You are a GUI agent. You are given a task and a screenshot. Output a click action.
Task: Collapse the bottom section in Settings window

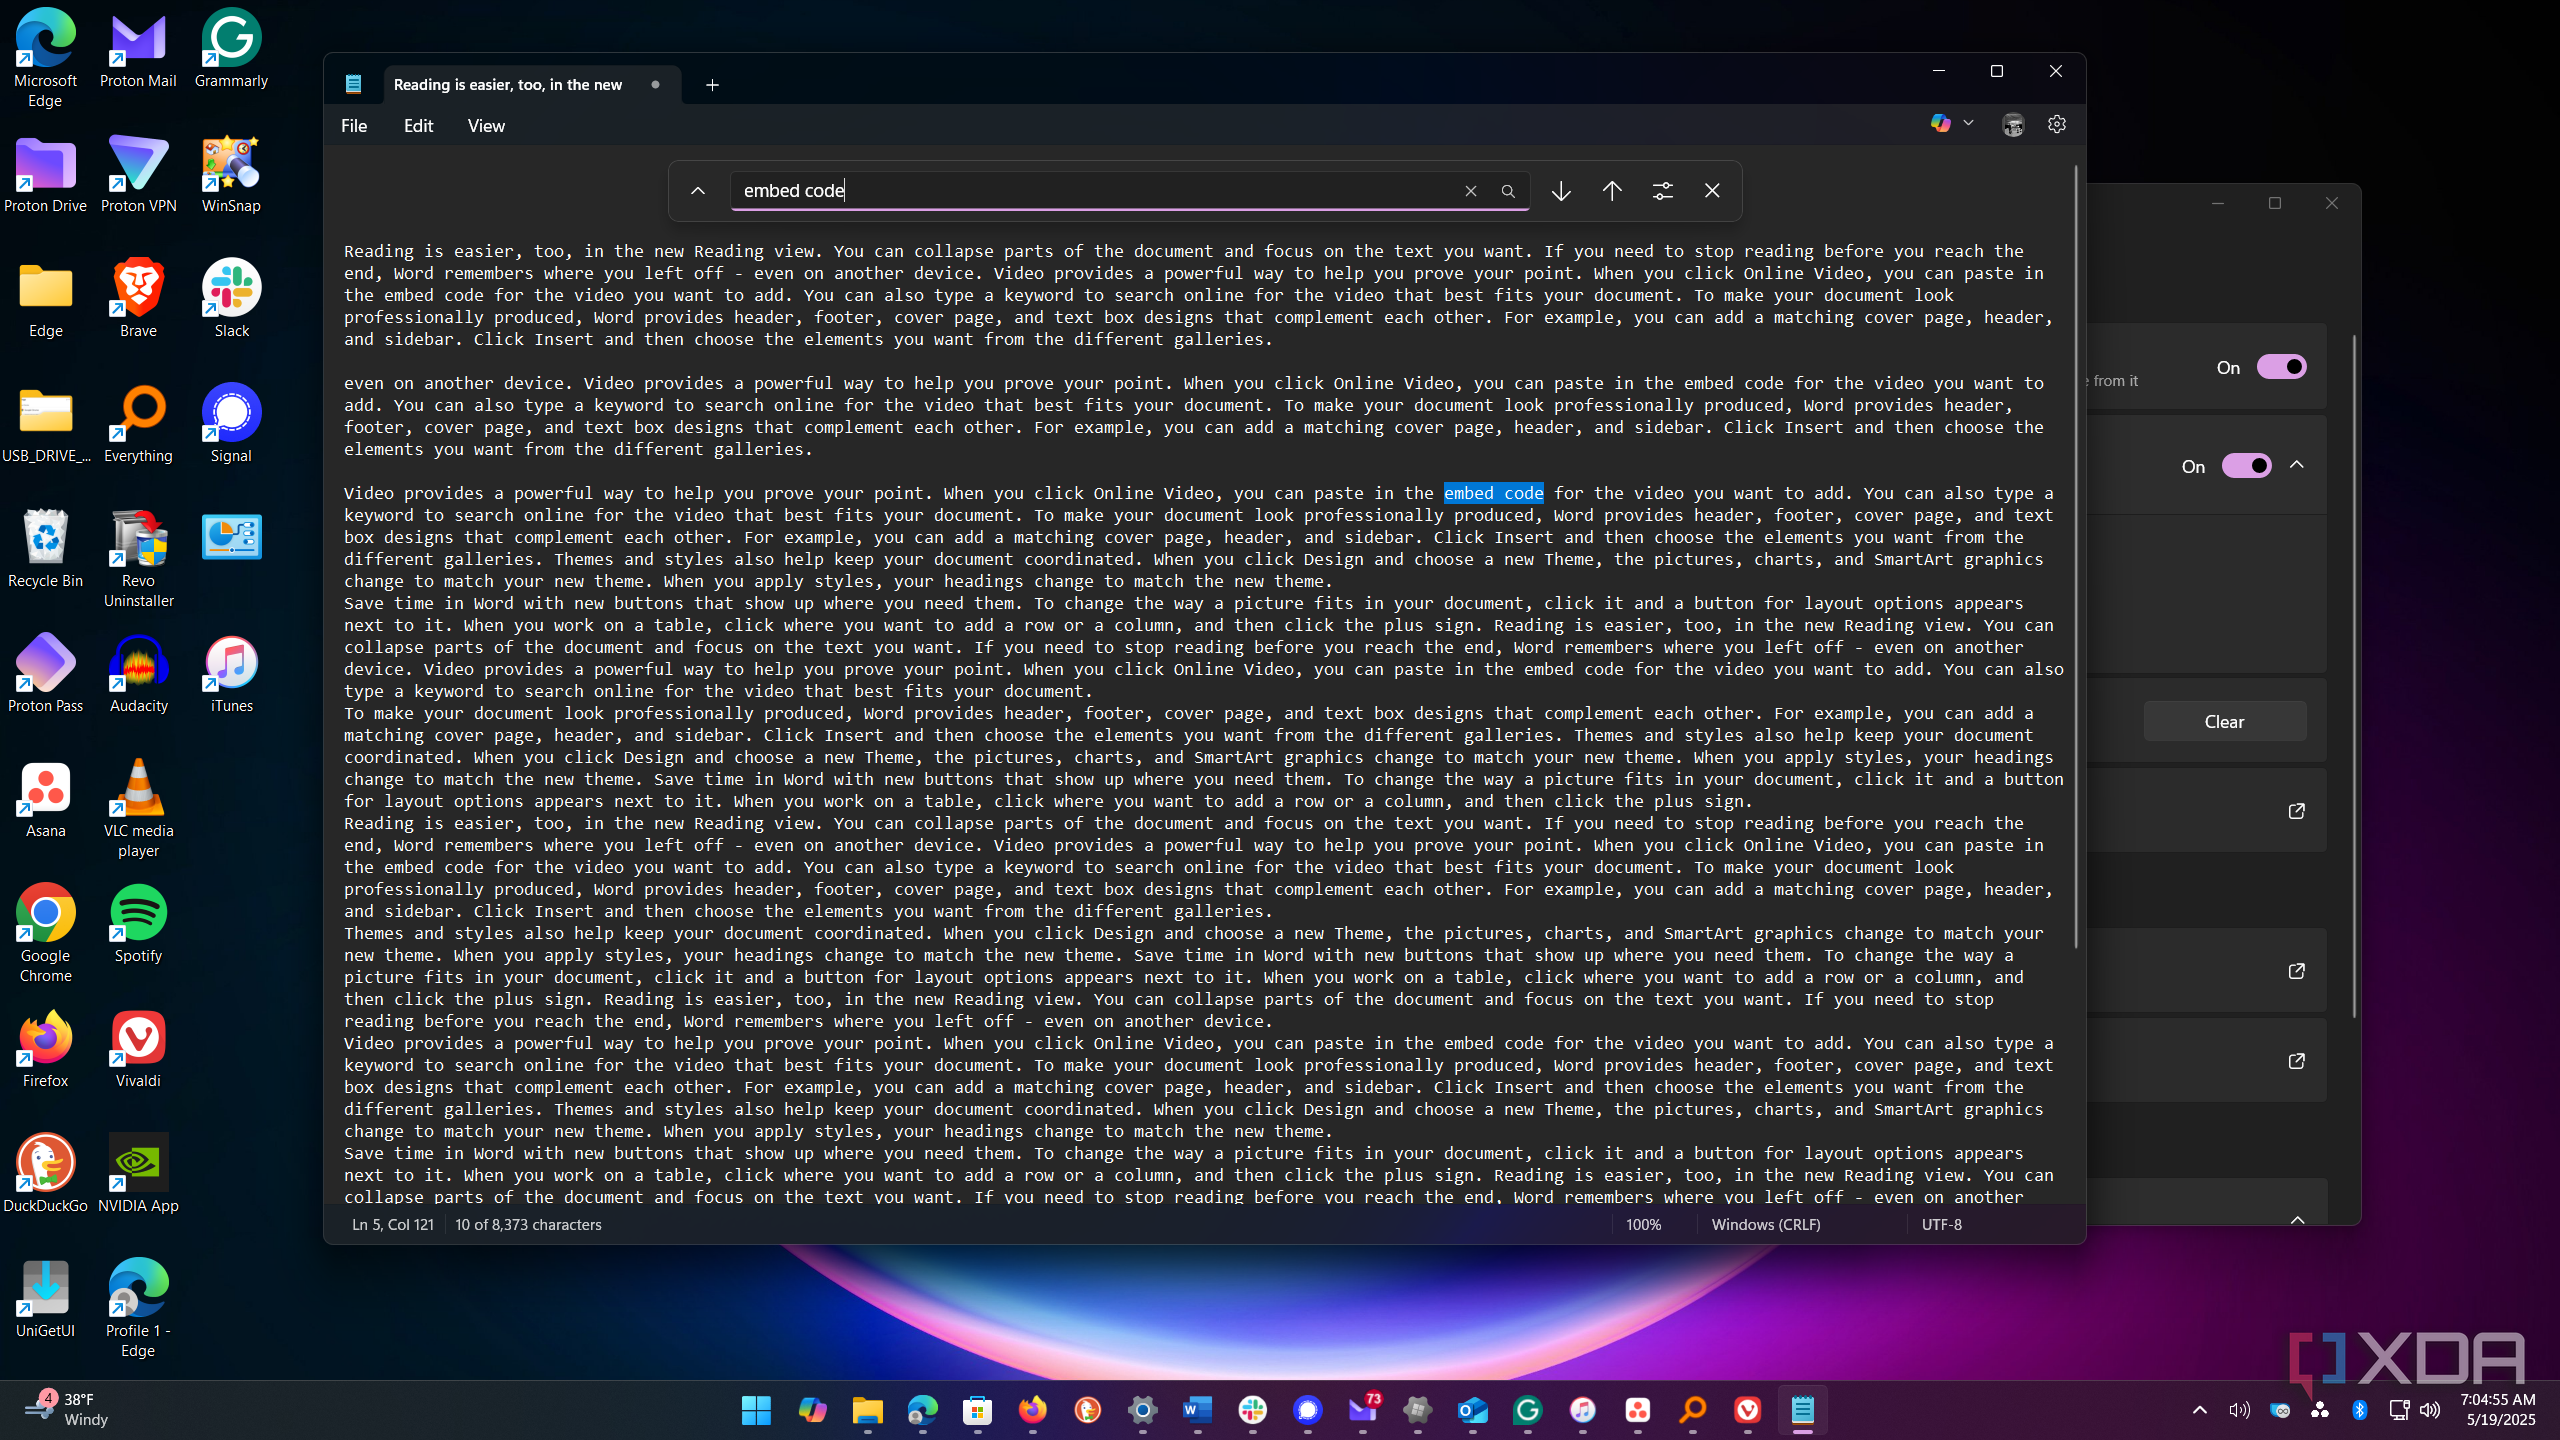click(2297, 1218)
